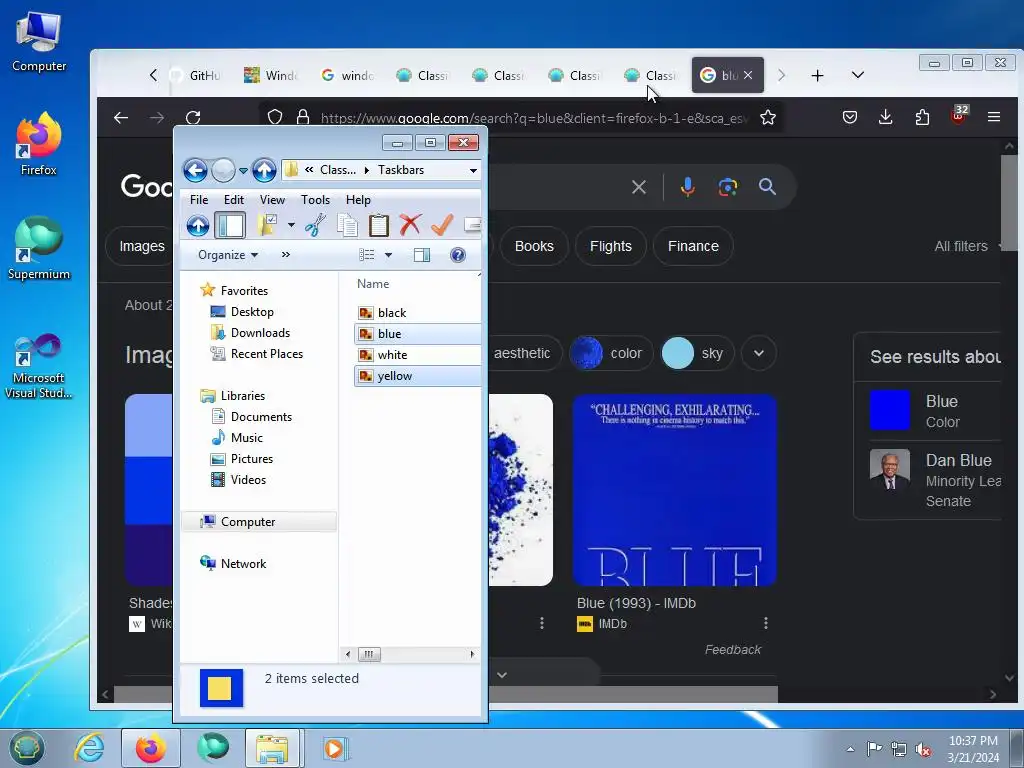
Task: Open Firefox Extensions puzzle icon
Action: (922, 118)
